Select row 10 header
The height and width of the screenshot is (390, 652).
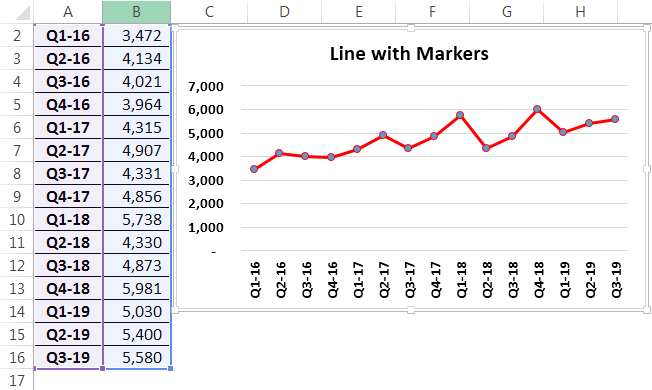tap(17, 220)
